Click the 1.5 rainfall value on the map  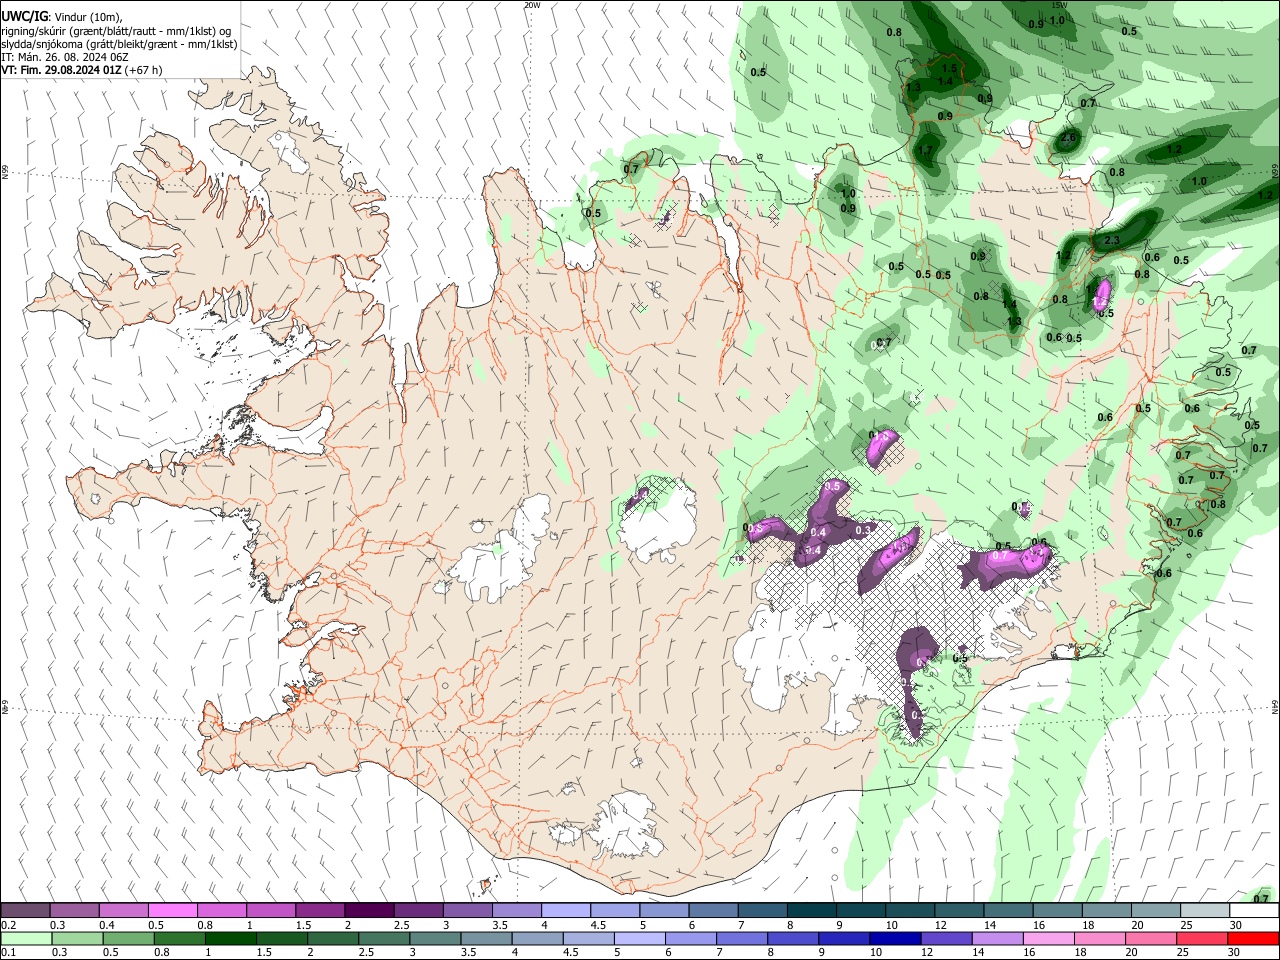(x=950, y=68)
